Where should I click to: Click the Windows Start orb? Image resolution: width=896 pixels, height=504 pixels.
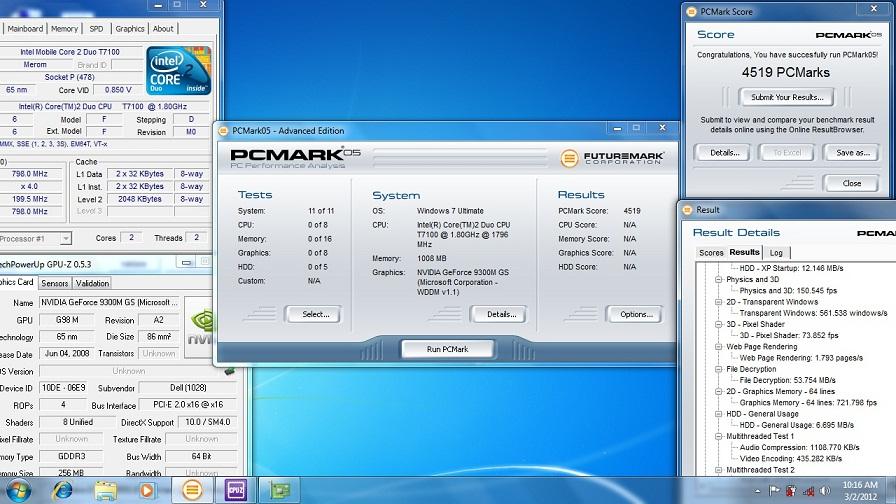(18, 490)
